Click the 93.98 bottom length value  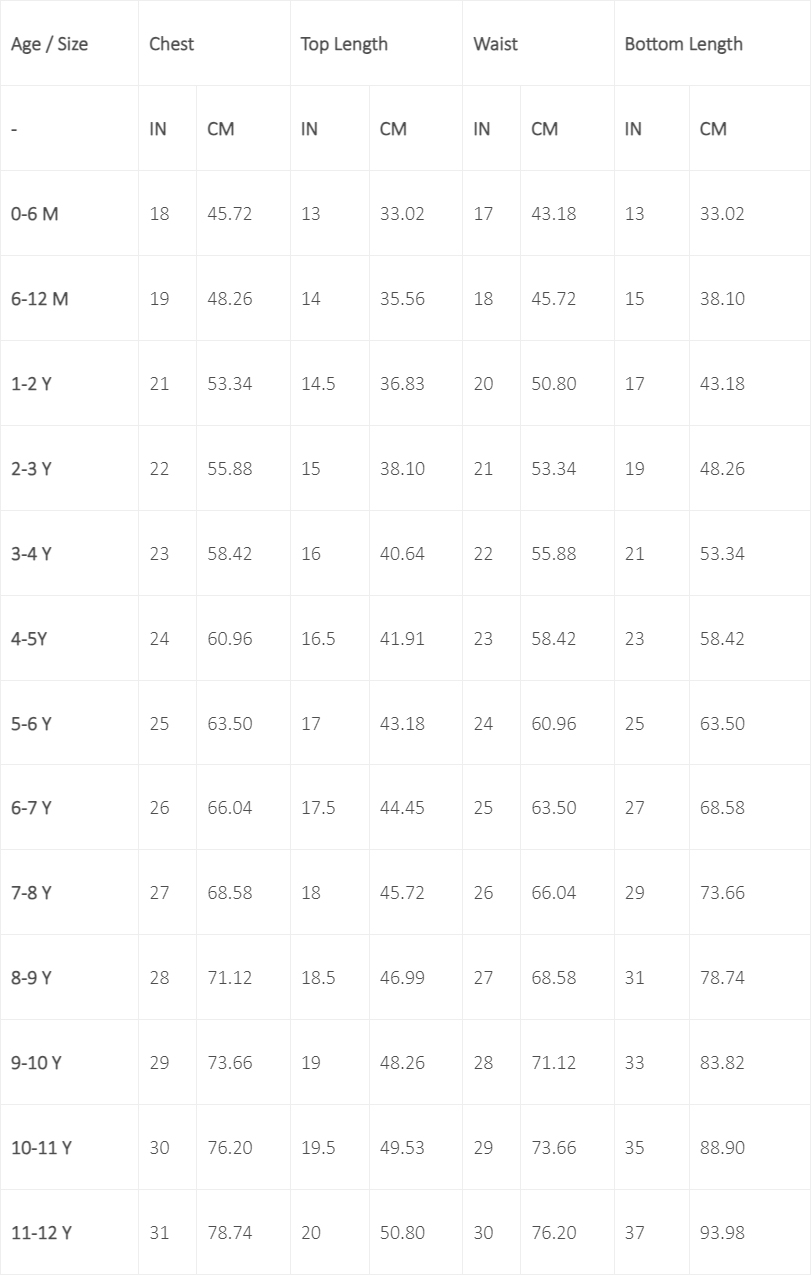tap(722, 1233)
